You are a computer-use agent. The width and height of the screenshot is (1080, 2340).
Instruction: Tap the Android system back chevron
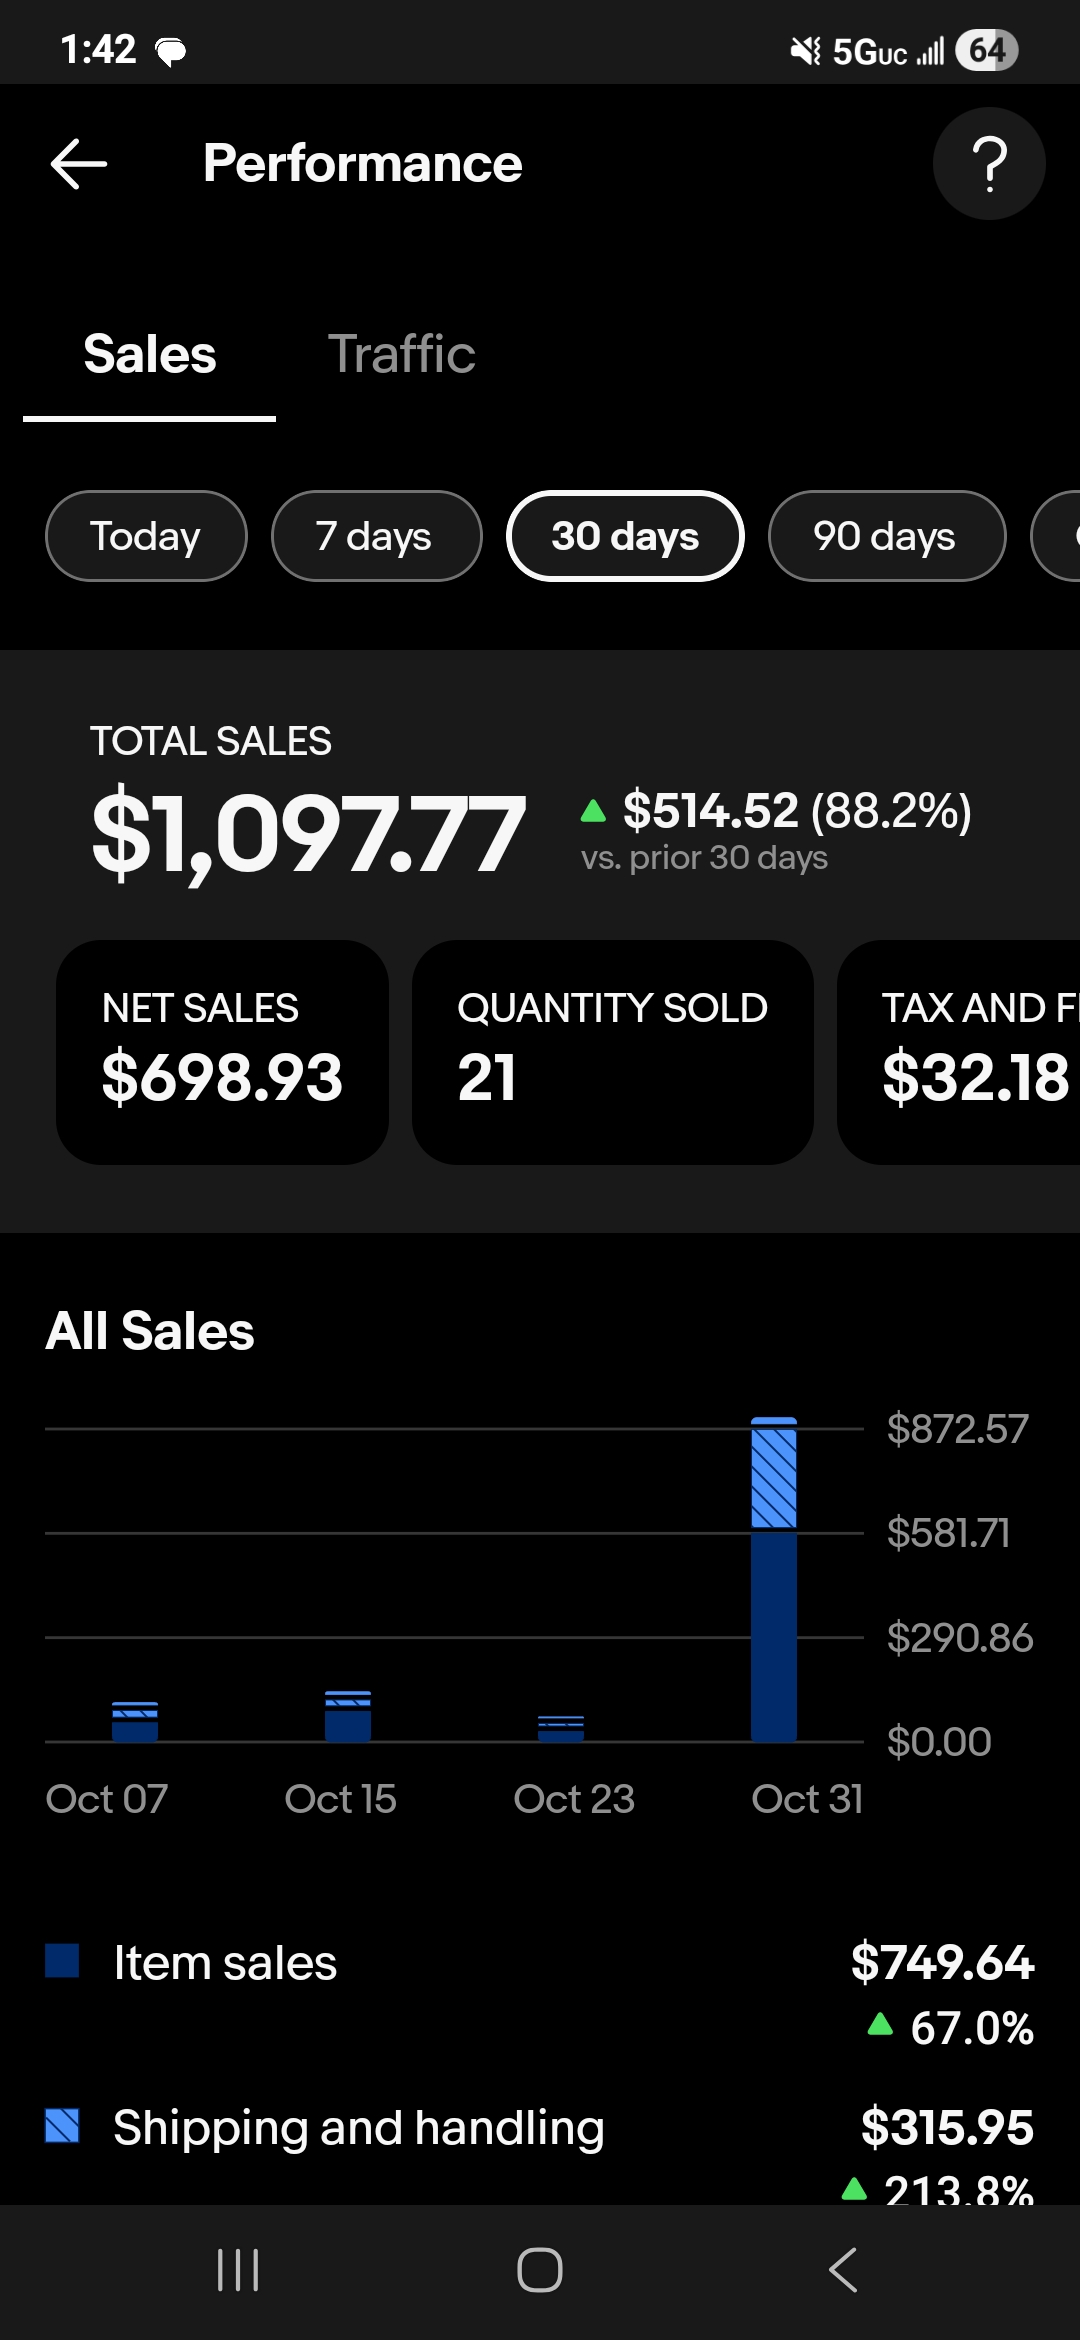click(843, 2270)
